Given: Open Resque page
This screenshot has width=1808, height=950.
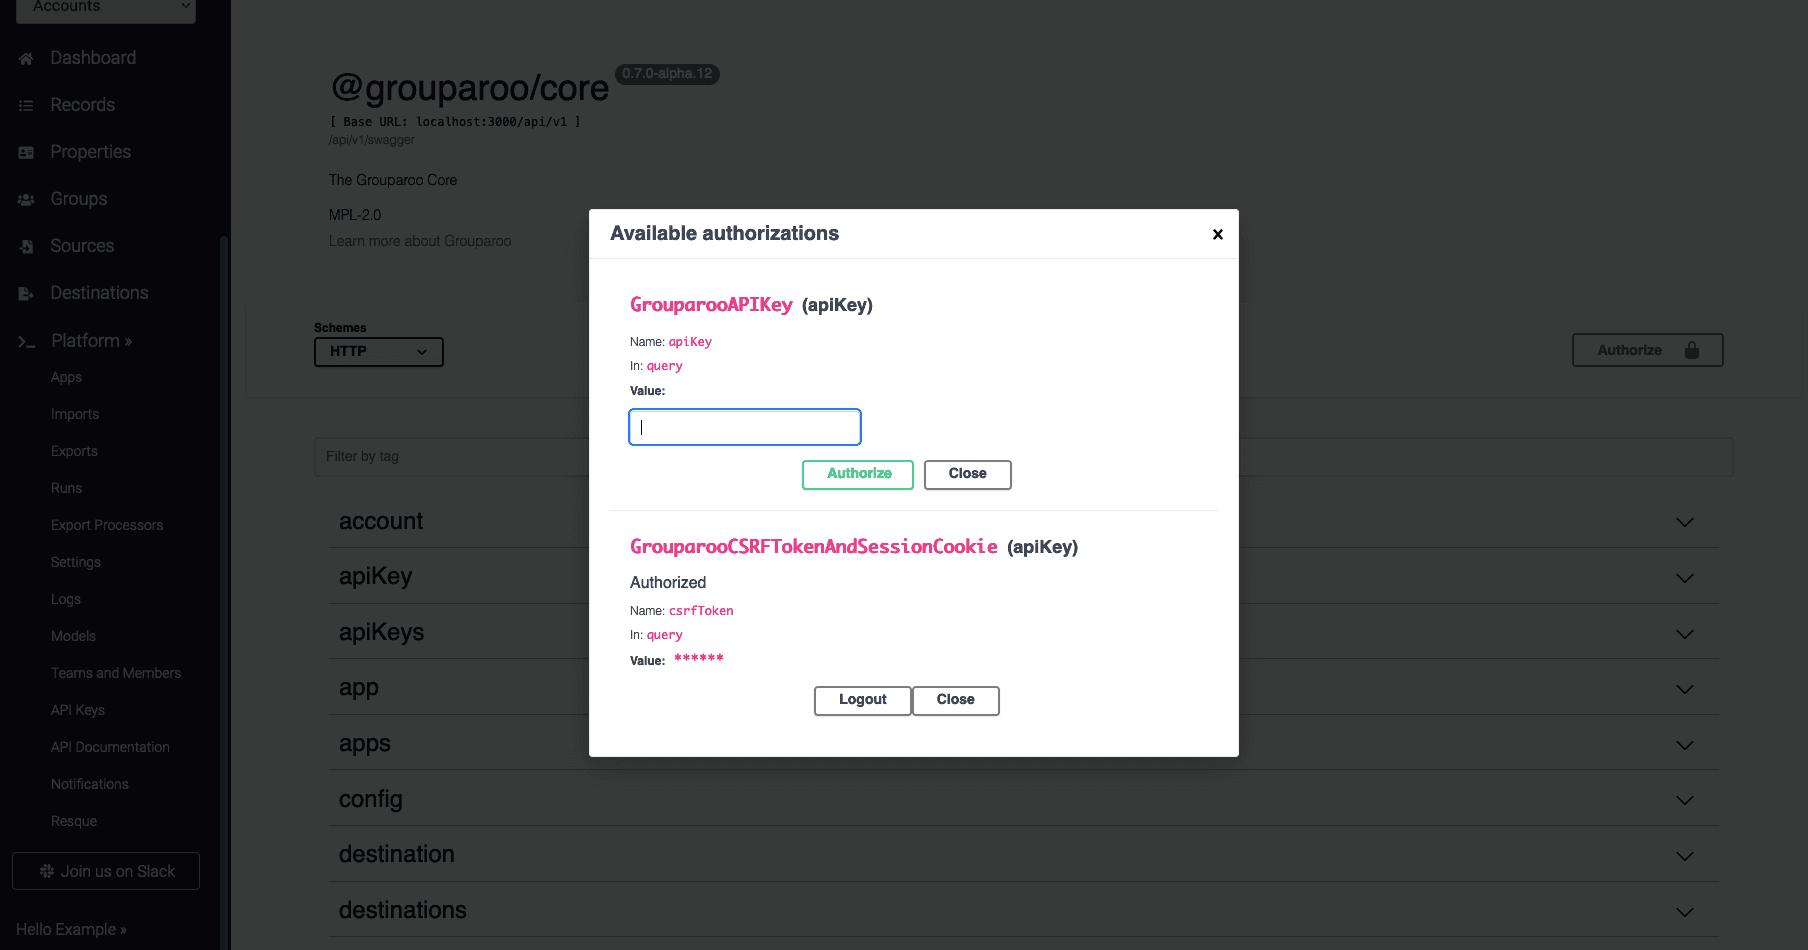Looking at the screenshot, I should pos(74,821).
